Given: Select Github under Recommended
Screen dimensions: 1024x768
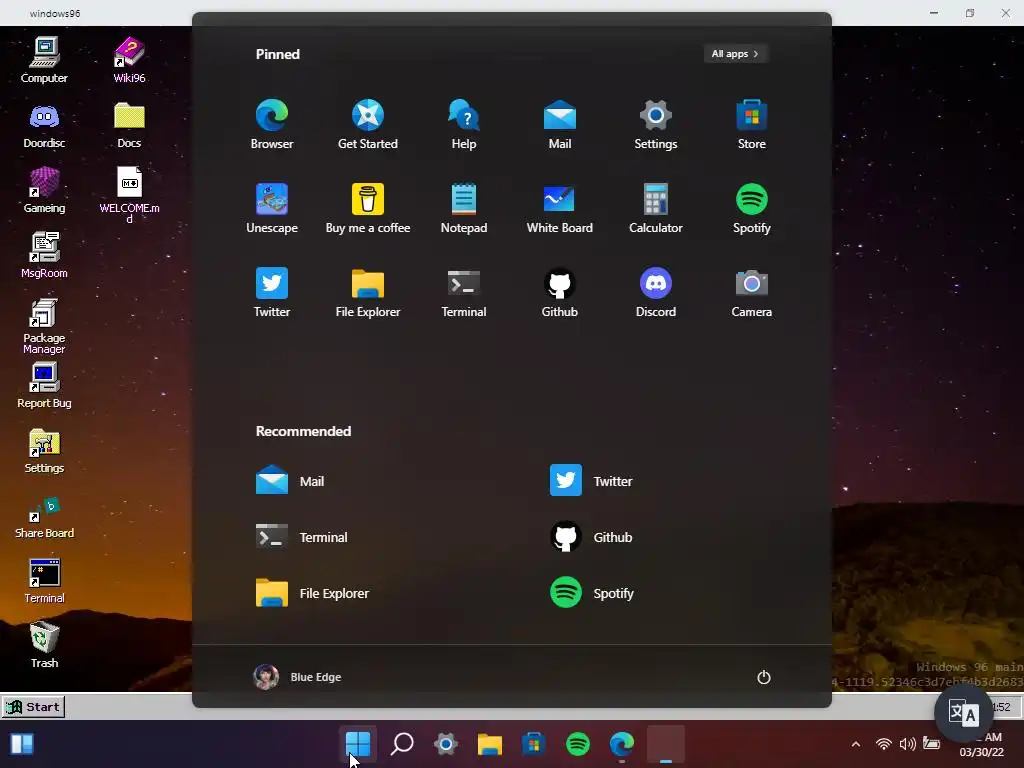Looking at the screenshot, I should [x=591, y=537].
